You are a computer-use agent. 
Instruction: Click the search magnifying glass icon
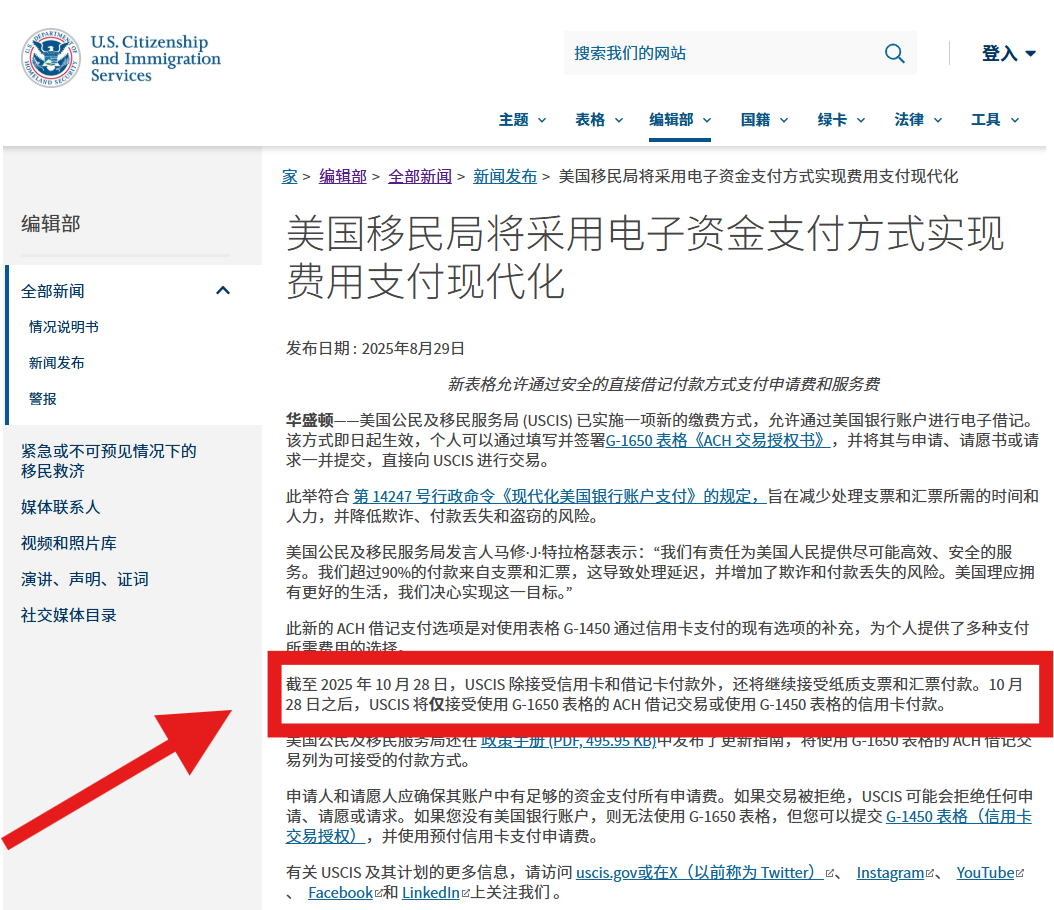pos(893,53)
